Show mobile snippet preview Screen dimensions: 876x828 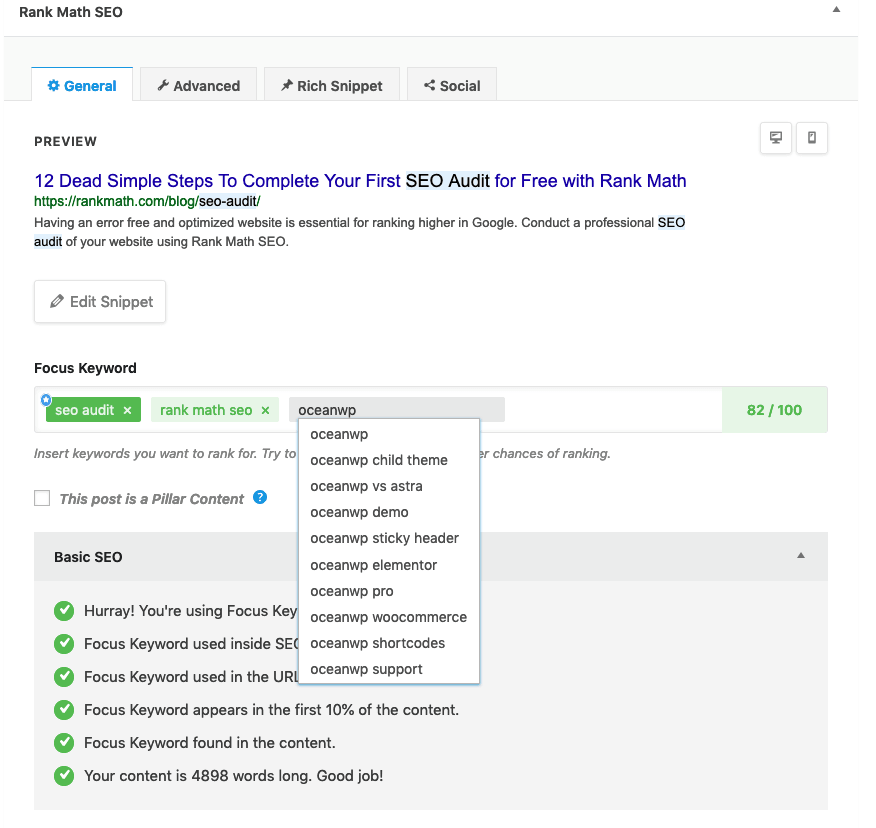(x=812, y=138)
